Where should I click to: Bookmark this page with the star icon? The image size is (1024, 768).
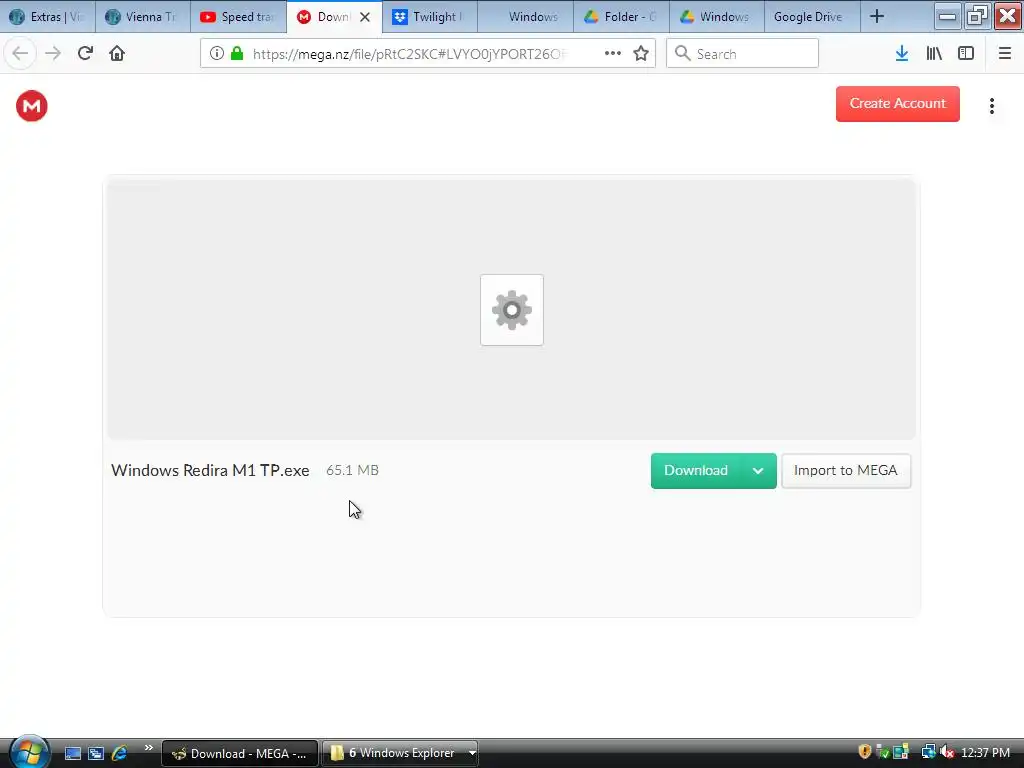[641, 54]
